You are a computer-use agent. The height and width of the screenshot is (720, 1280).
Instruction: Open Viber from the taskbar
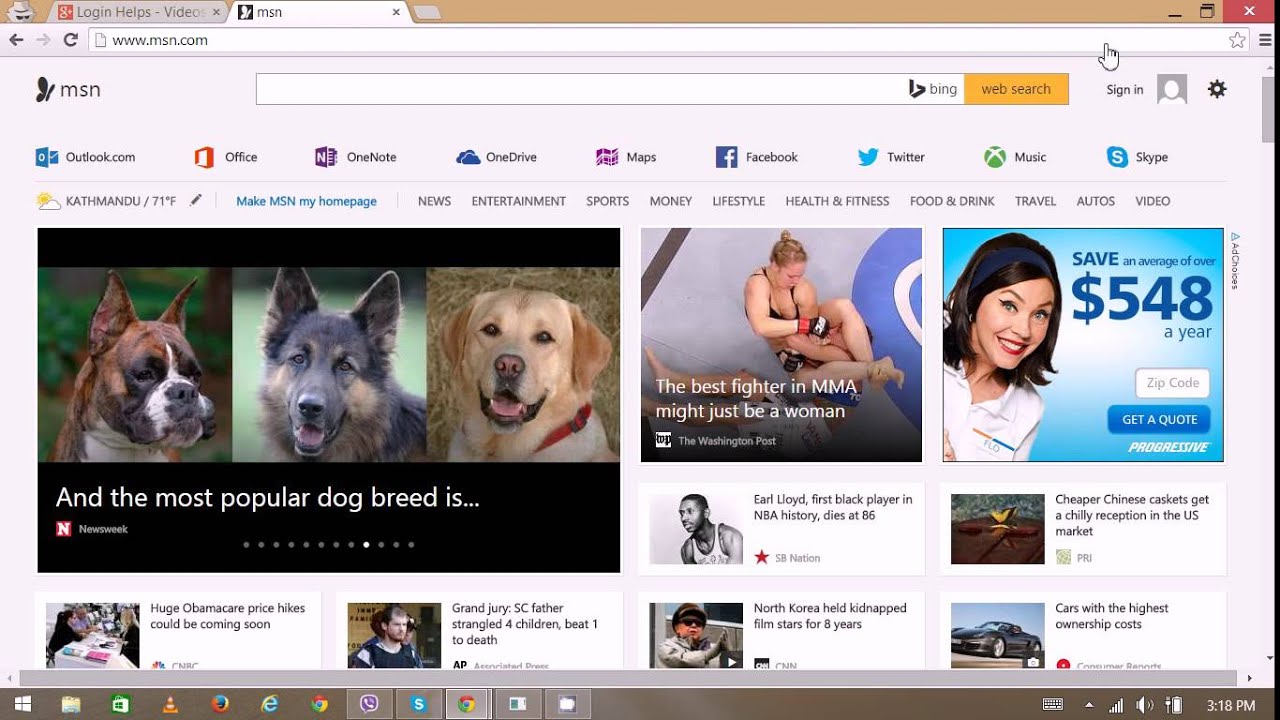point(369,704)
